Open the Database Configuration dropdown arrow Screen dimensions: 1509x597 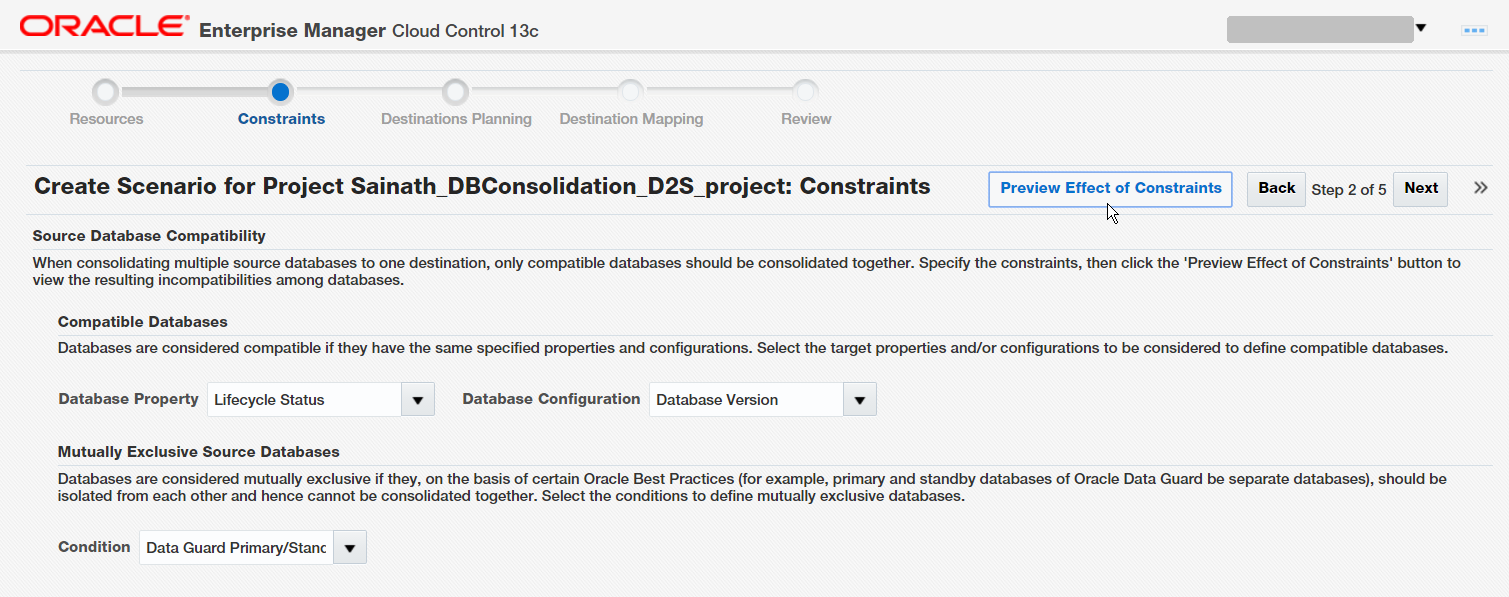860,399
